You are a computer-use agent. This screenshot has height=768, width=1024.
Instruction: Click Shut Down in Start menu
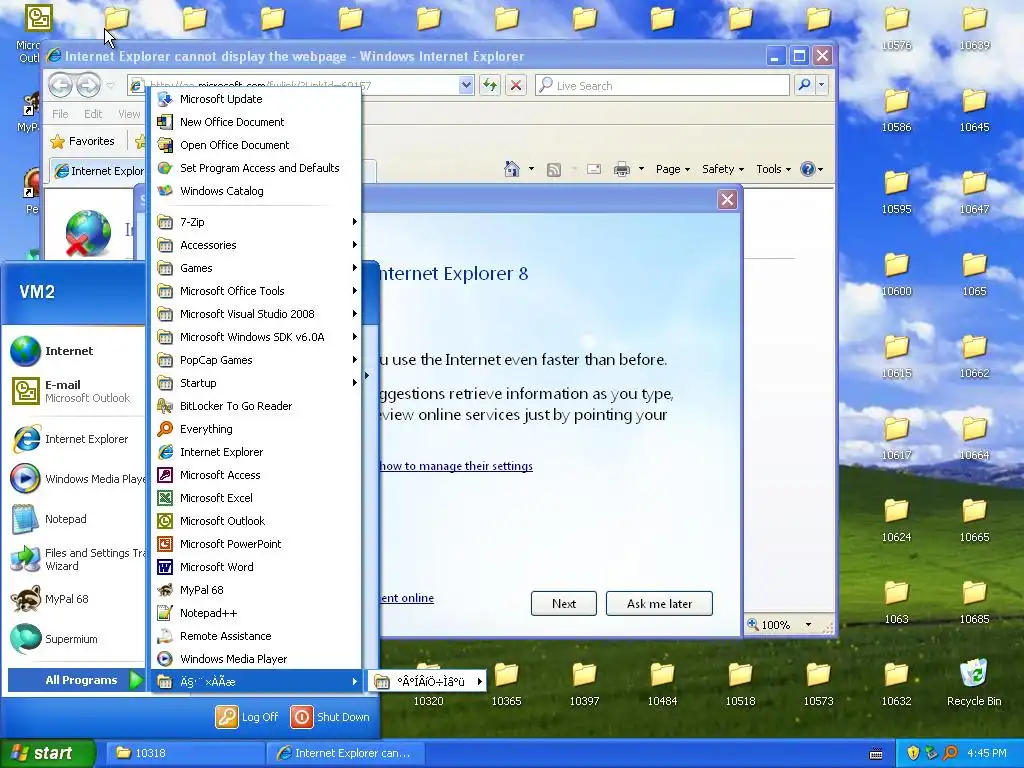point(330,717)
